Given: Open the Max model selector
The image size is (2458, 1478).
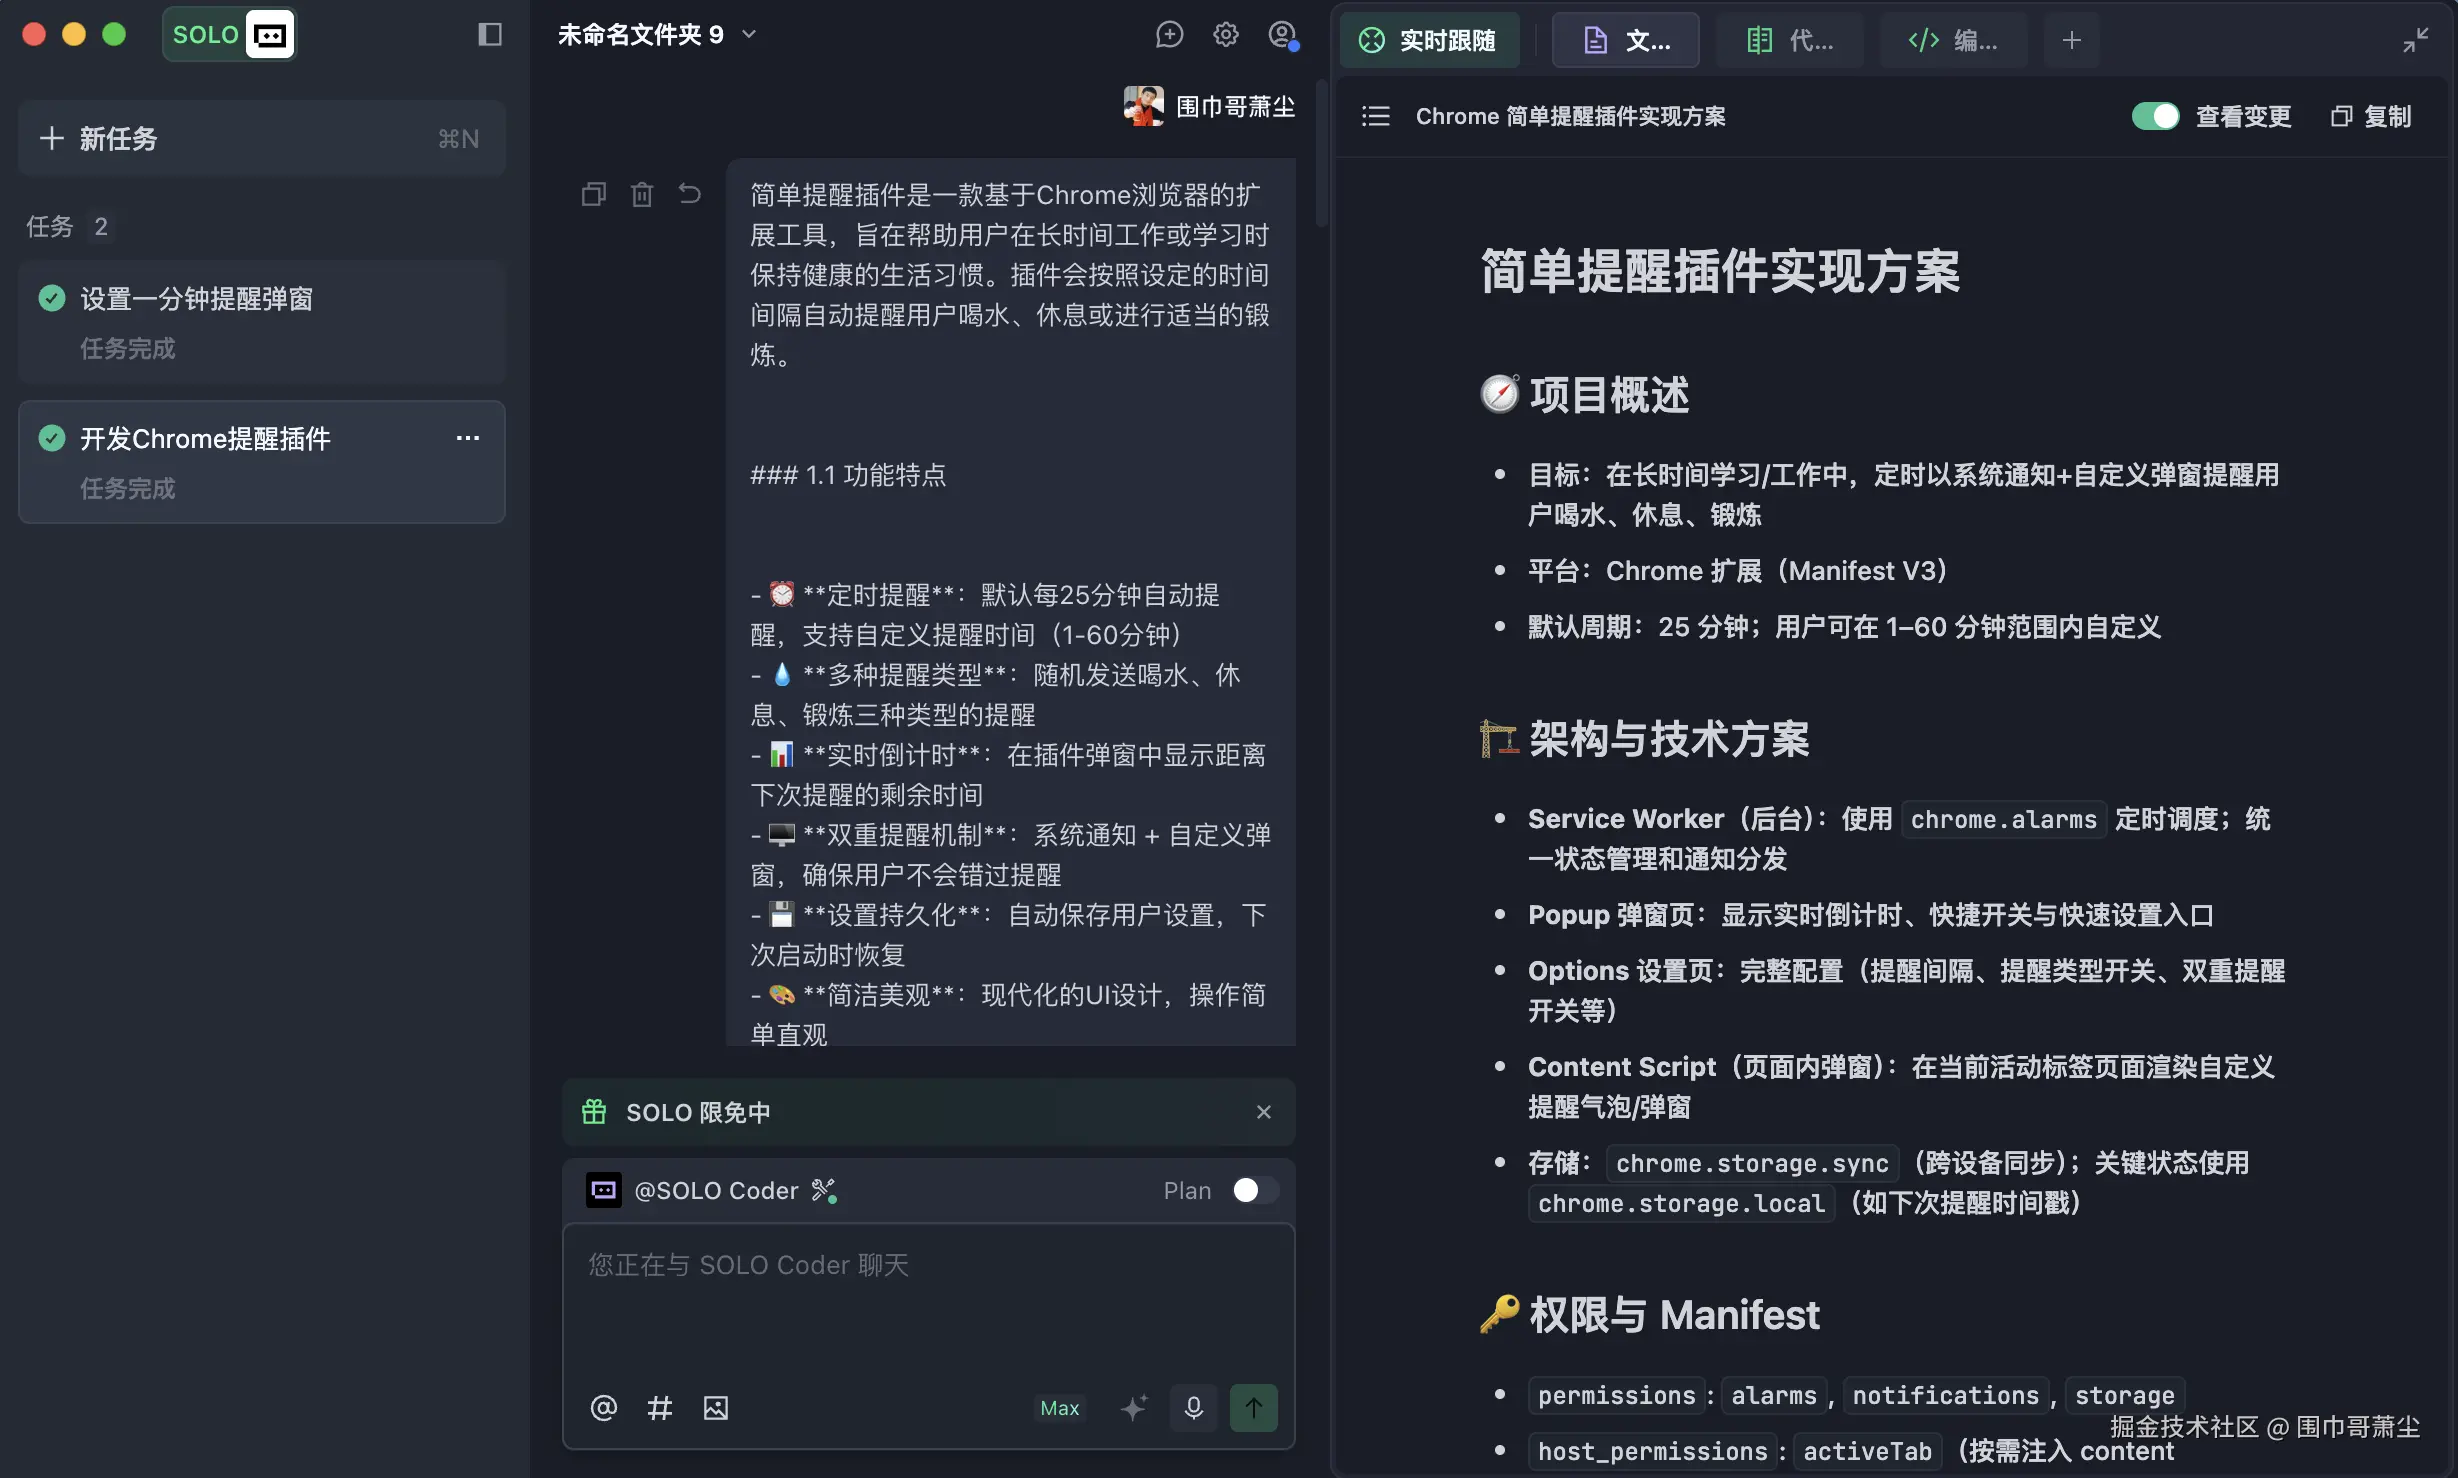Looking at the screenshot, I should (x=1059, y=1407).
